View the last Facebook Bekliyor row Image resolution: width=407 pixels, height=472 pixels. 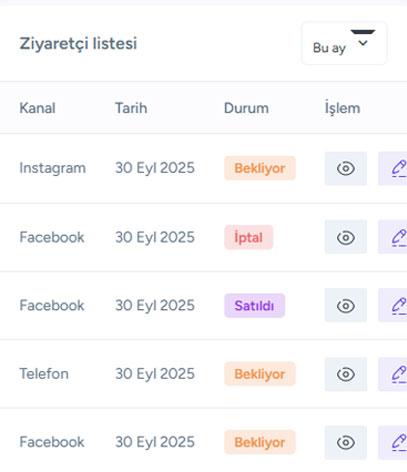tap(346, 442)
